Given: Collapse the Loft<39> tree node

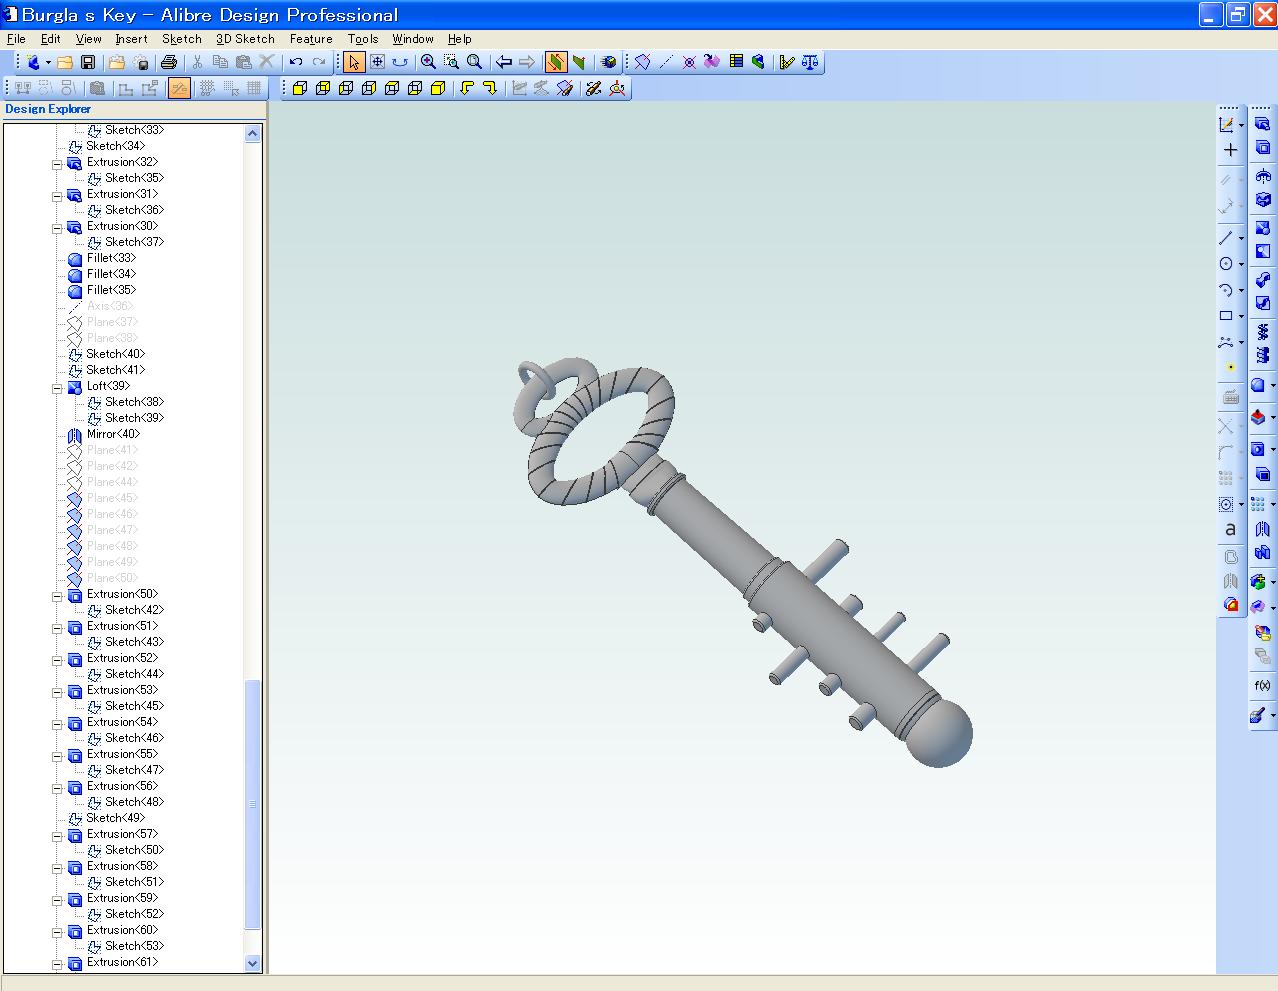Looking at the screenshot, I should point(58,387).
